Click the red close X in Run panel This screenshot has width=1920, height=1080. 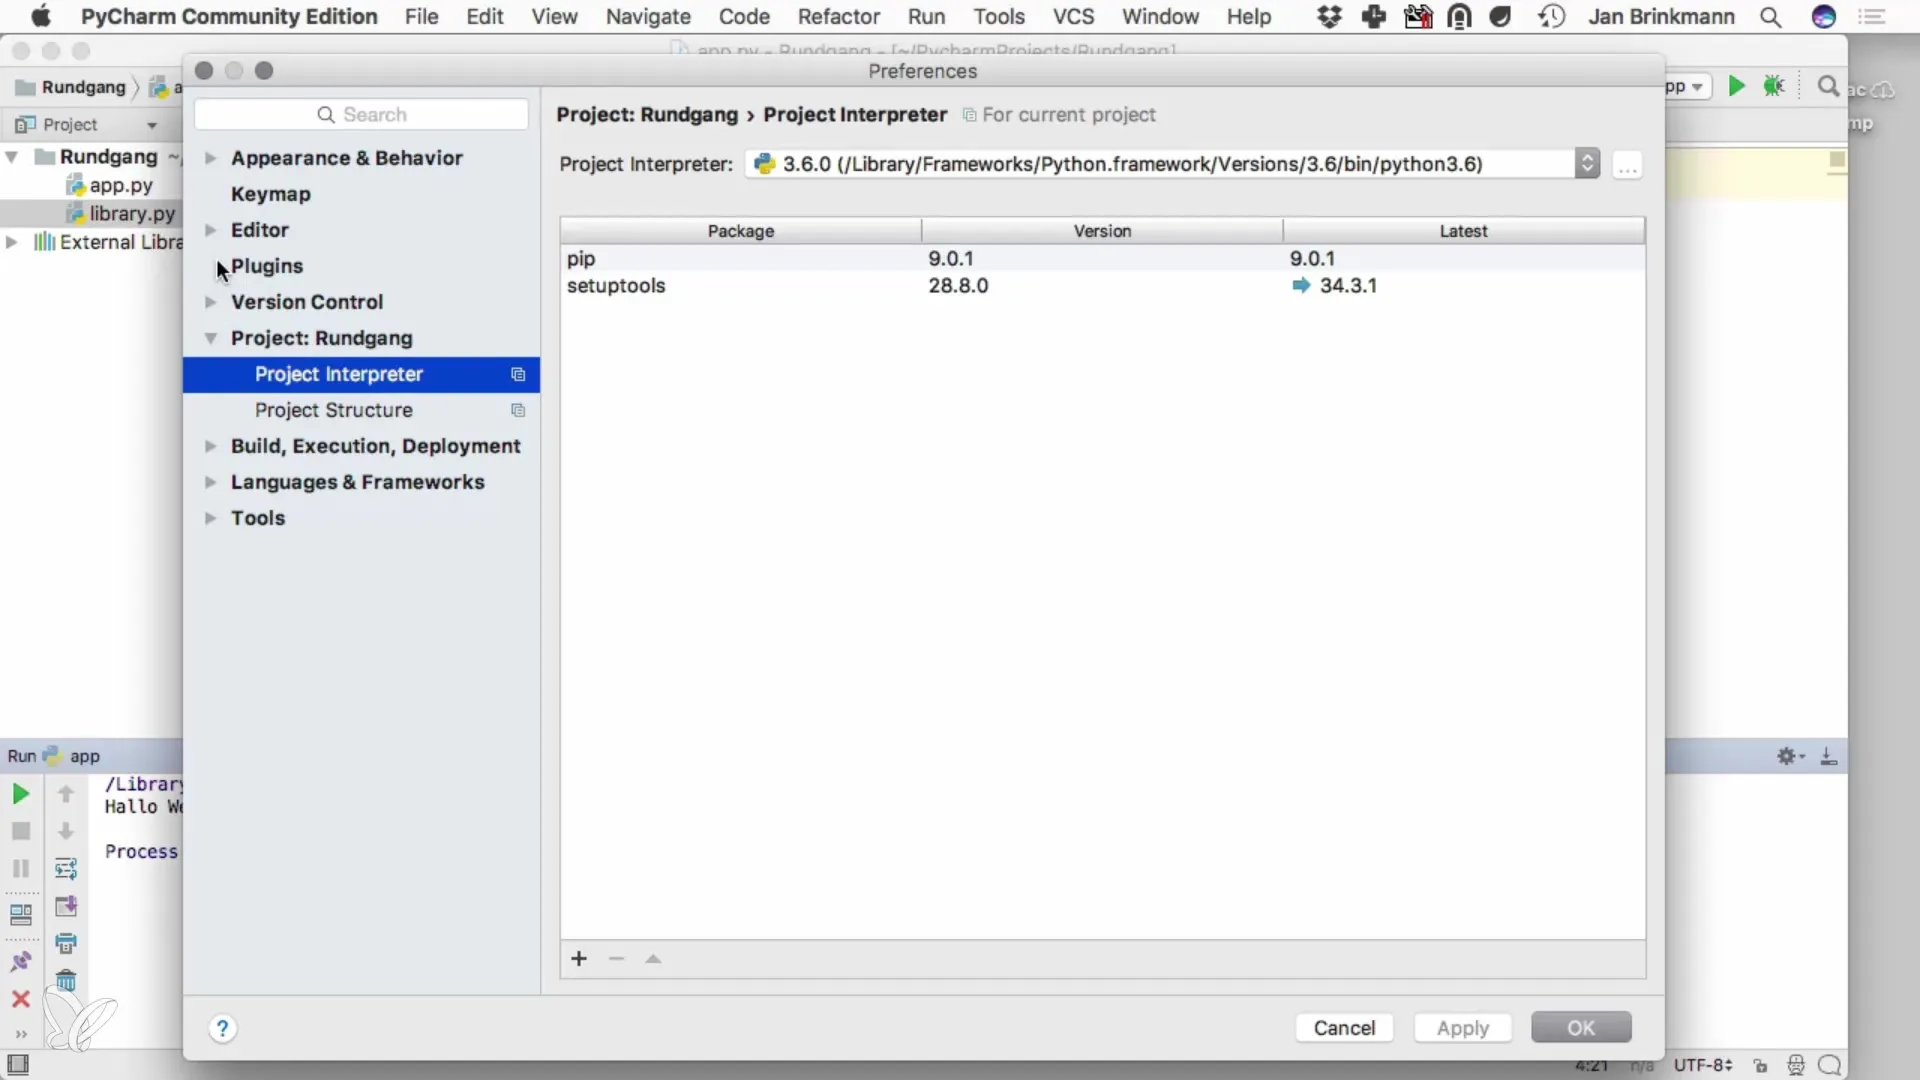tap(20, 999)
